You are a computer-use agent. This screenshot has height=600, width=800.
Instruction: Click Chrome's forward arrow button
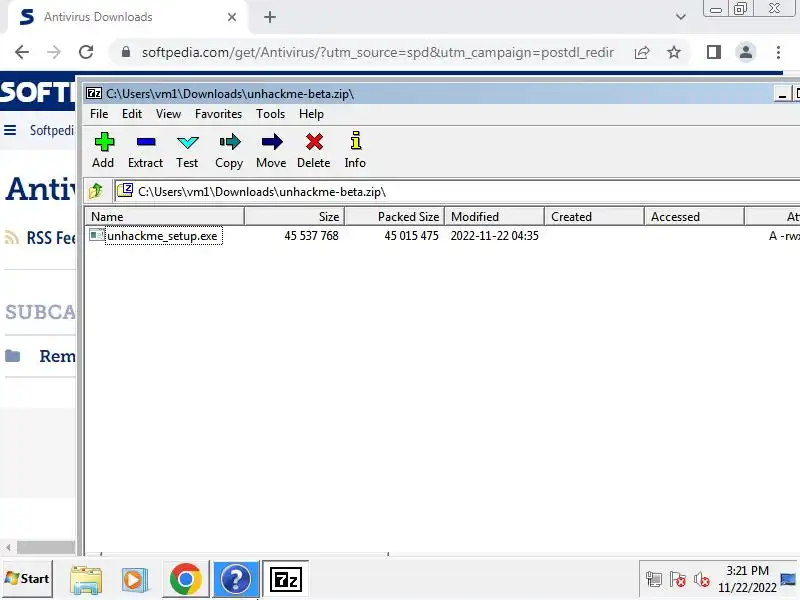click(54, 52)
